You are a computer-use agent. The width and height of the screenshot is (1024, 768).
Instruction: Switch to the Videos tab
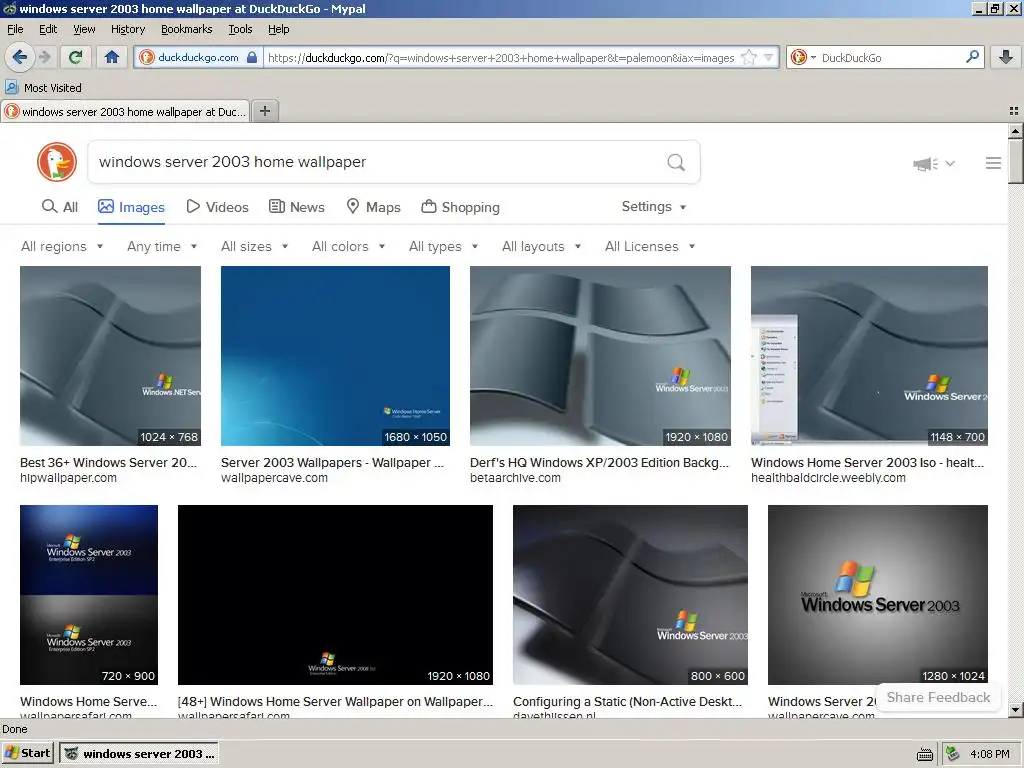pos(217,207)
